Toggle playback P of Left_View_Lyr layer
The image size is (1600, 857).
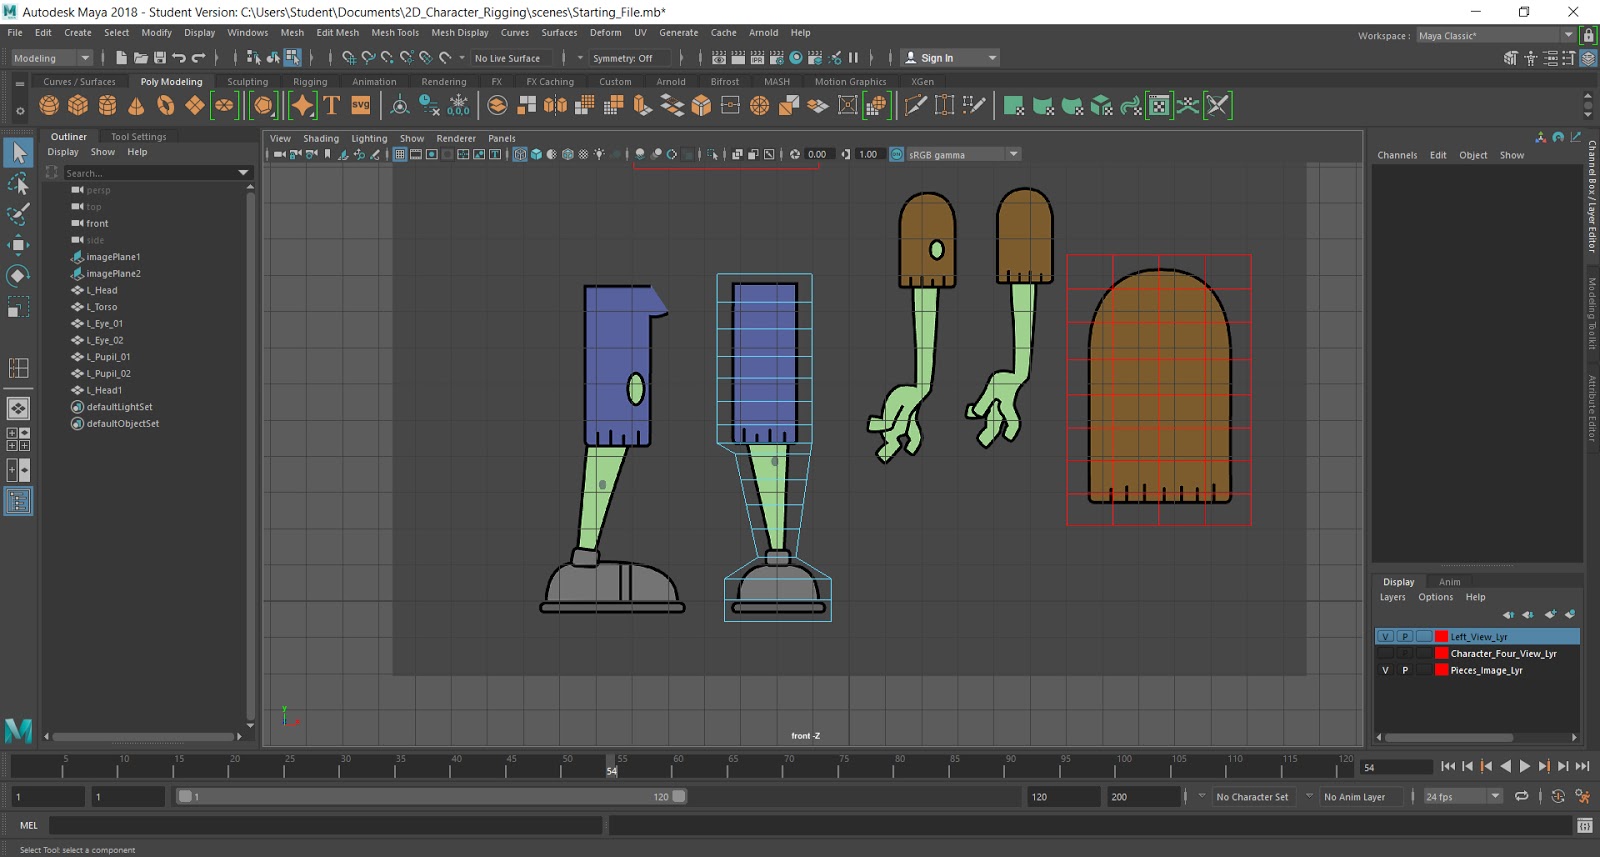[1405, 637]
